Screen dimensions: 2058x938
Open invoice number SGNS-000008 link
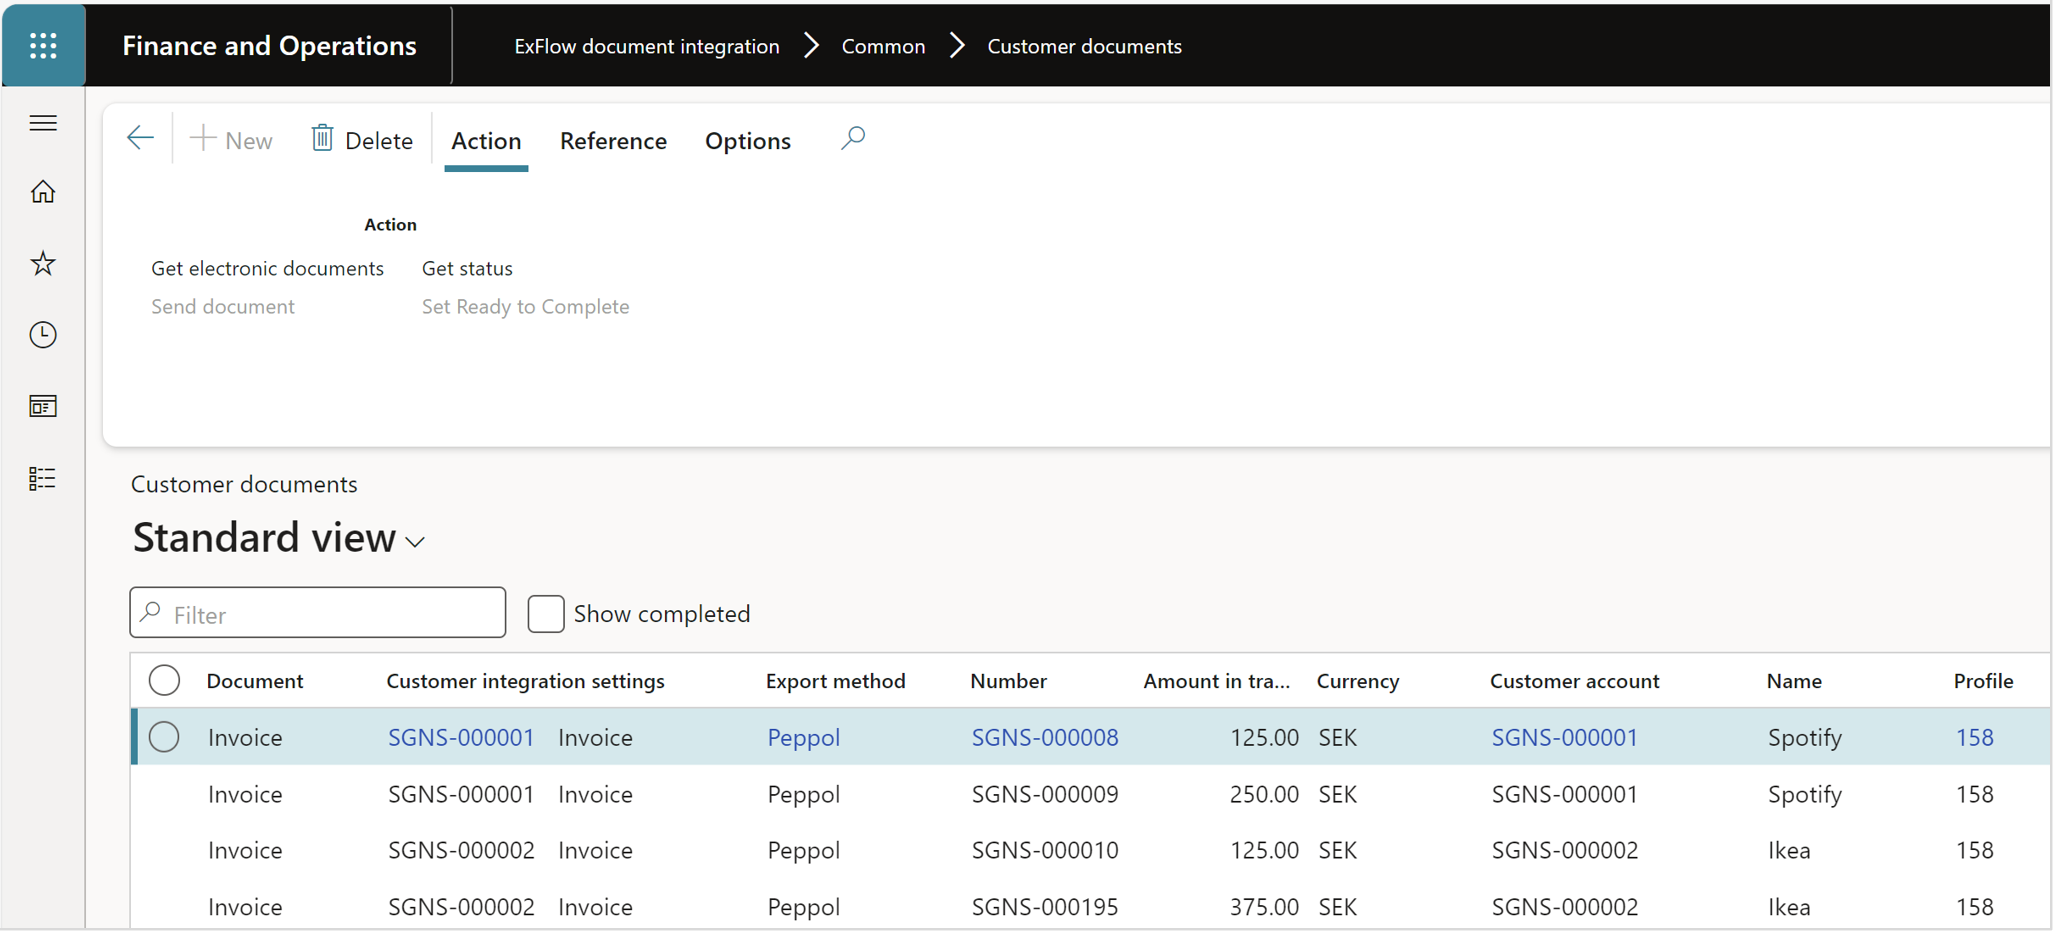pyautogui.click(x=1045, y=738)
